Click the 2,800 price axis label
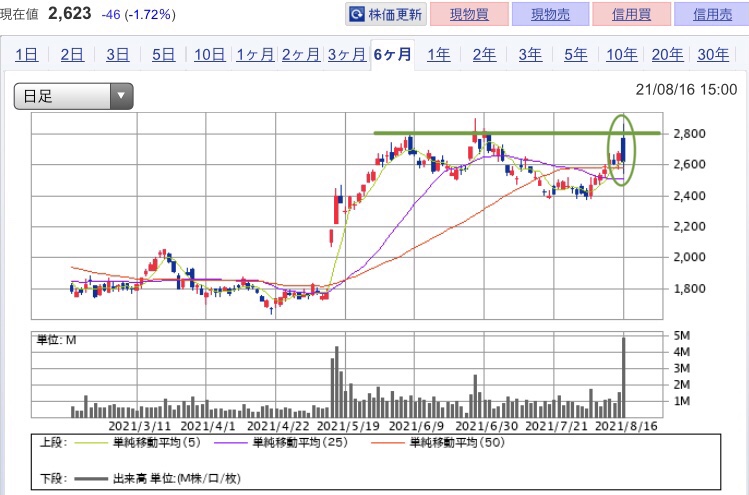This screenshot has width=749, height=495. pos(689,134)
